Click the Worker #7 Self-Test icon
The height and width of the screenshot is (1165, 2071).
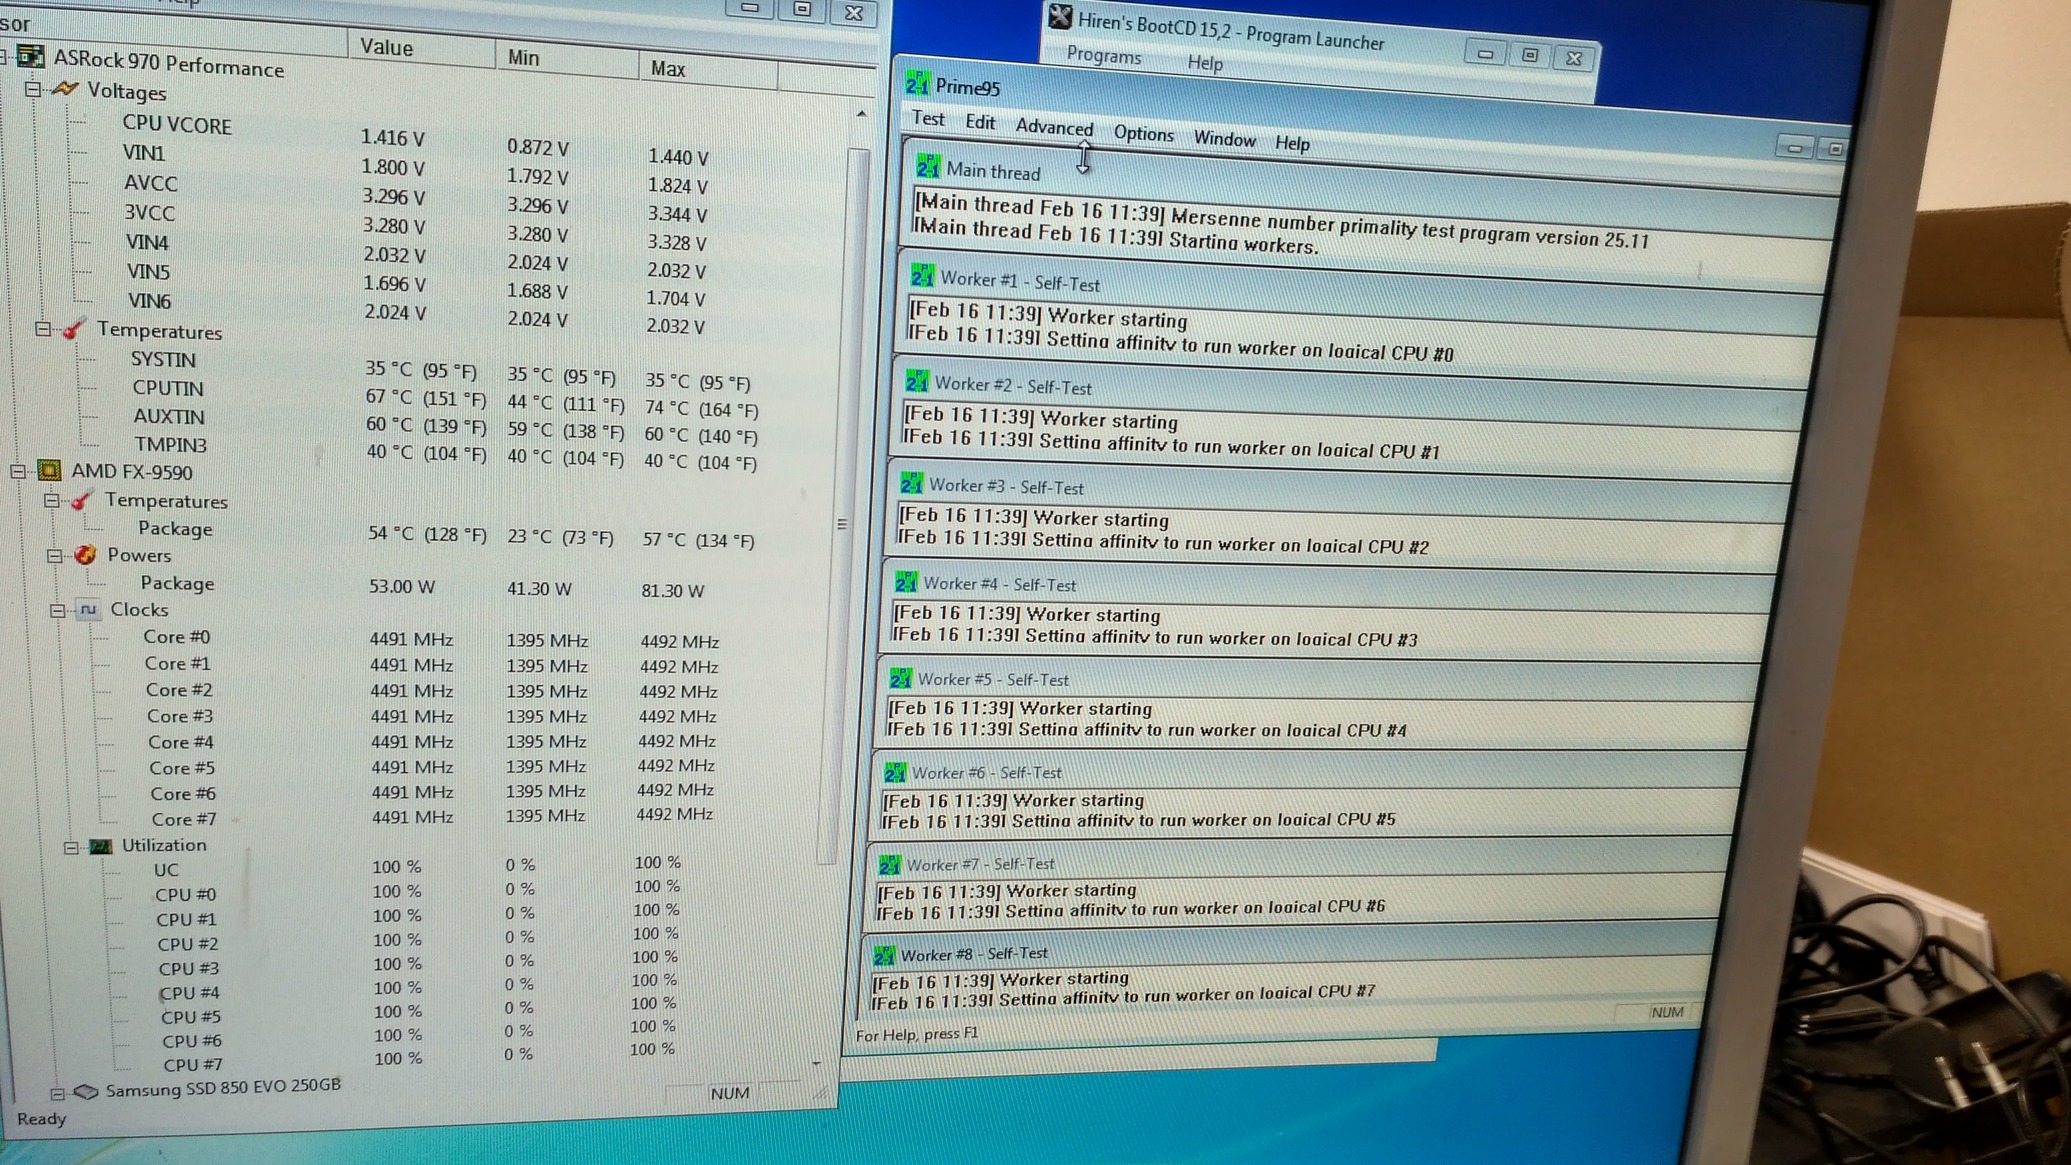click(x=889, y=863)
